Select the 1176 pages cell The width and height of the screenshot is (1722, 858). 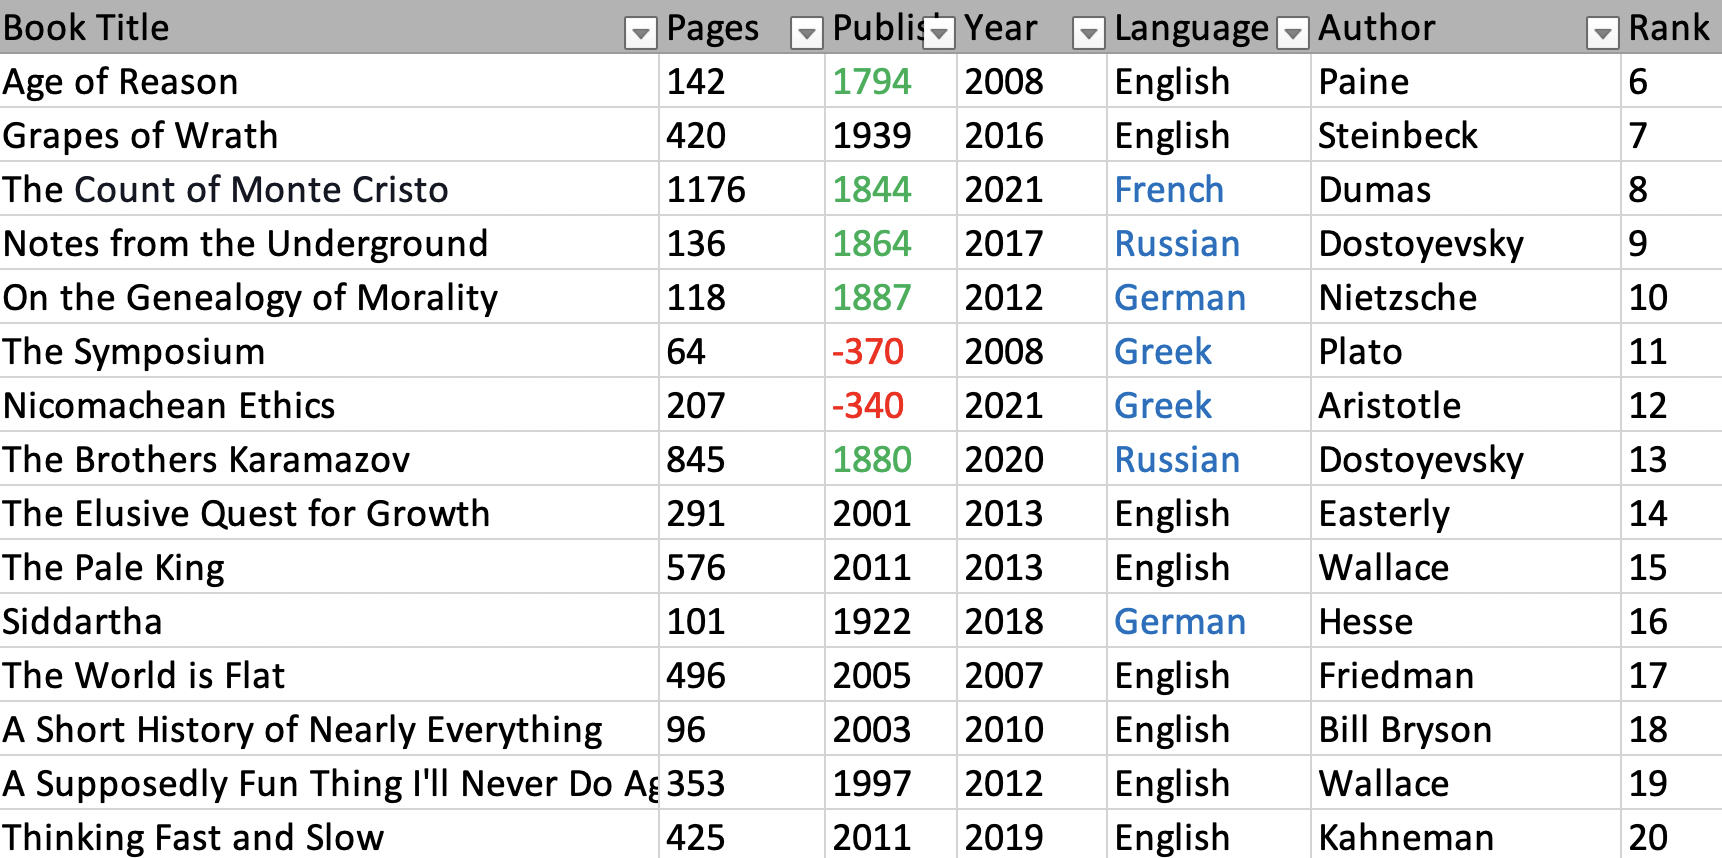(x=706, y=190)
